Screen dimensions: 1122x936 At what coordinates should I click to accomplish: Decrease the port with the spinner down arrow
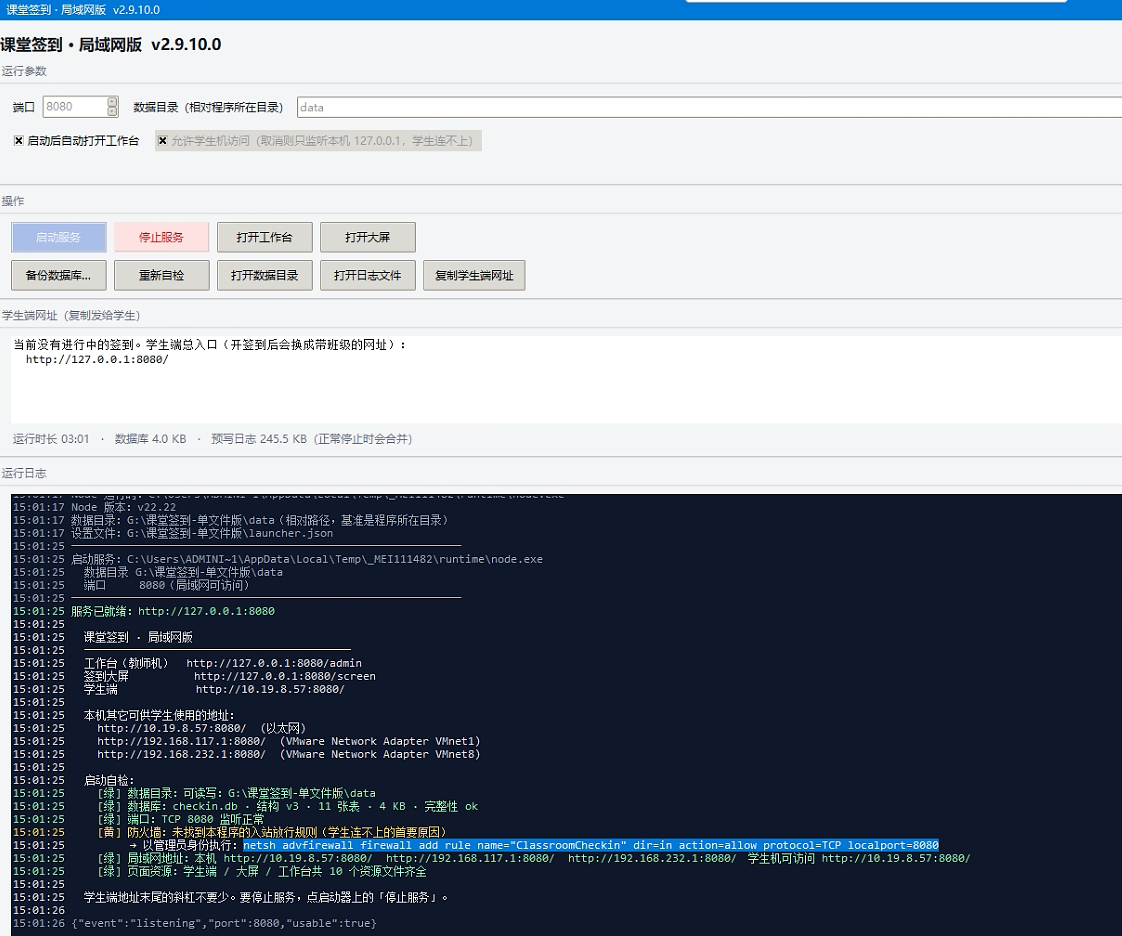(112, 111)
